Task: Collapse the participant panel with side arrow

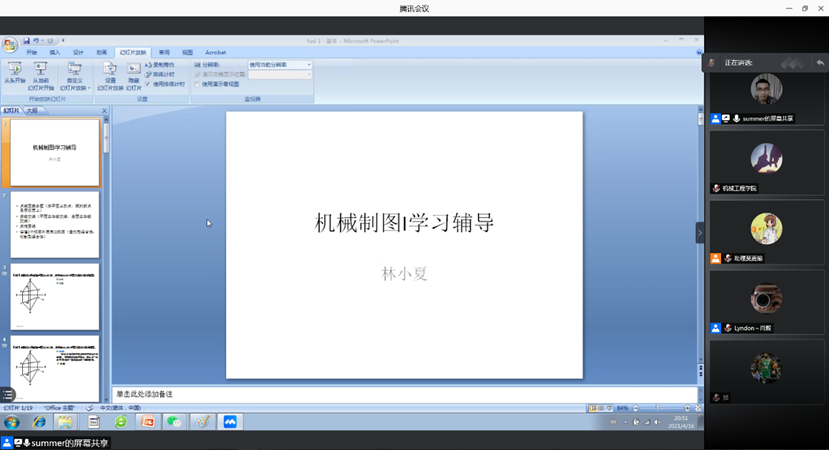Action: coord(700,232)
